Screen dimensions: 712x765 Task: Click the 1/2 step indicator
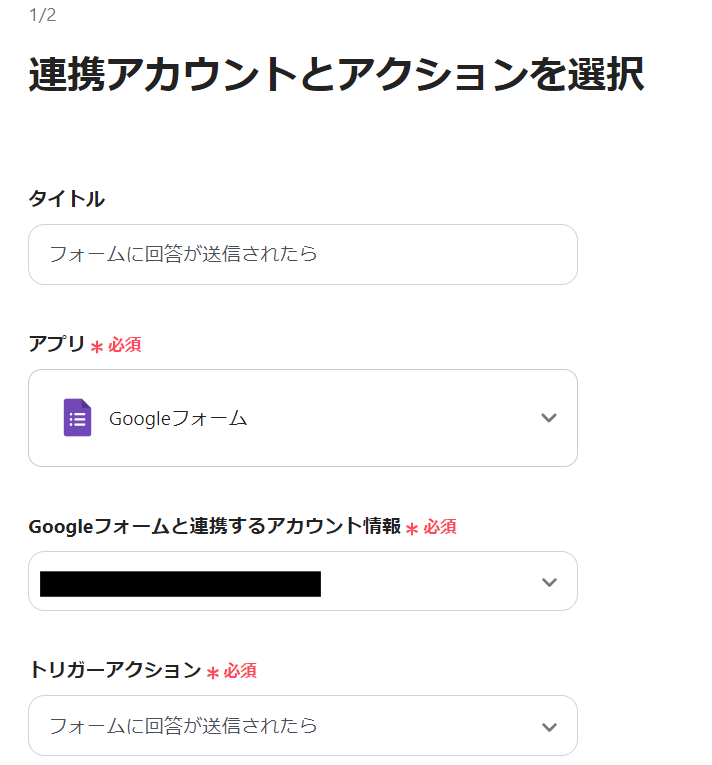[43, 15]
